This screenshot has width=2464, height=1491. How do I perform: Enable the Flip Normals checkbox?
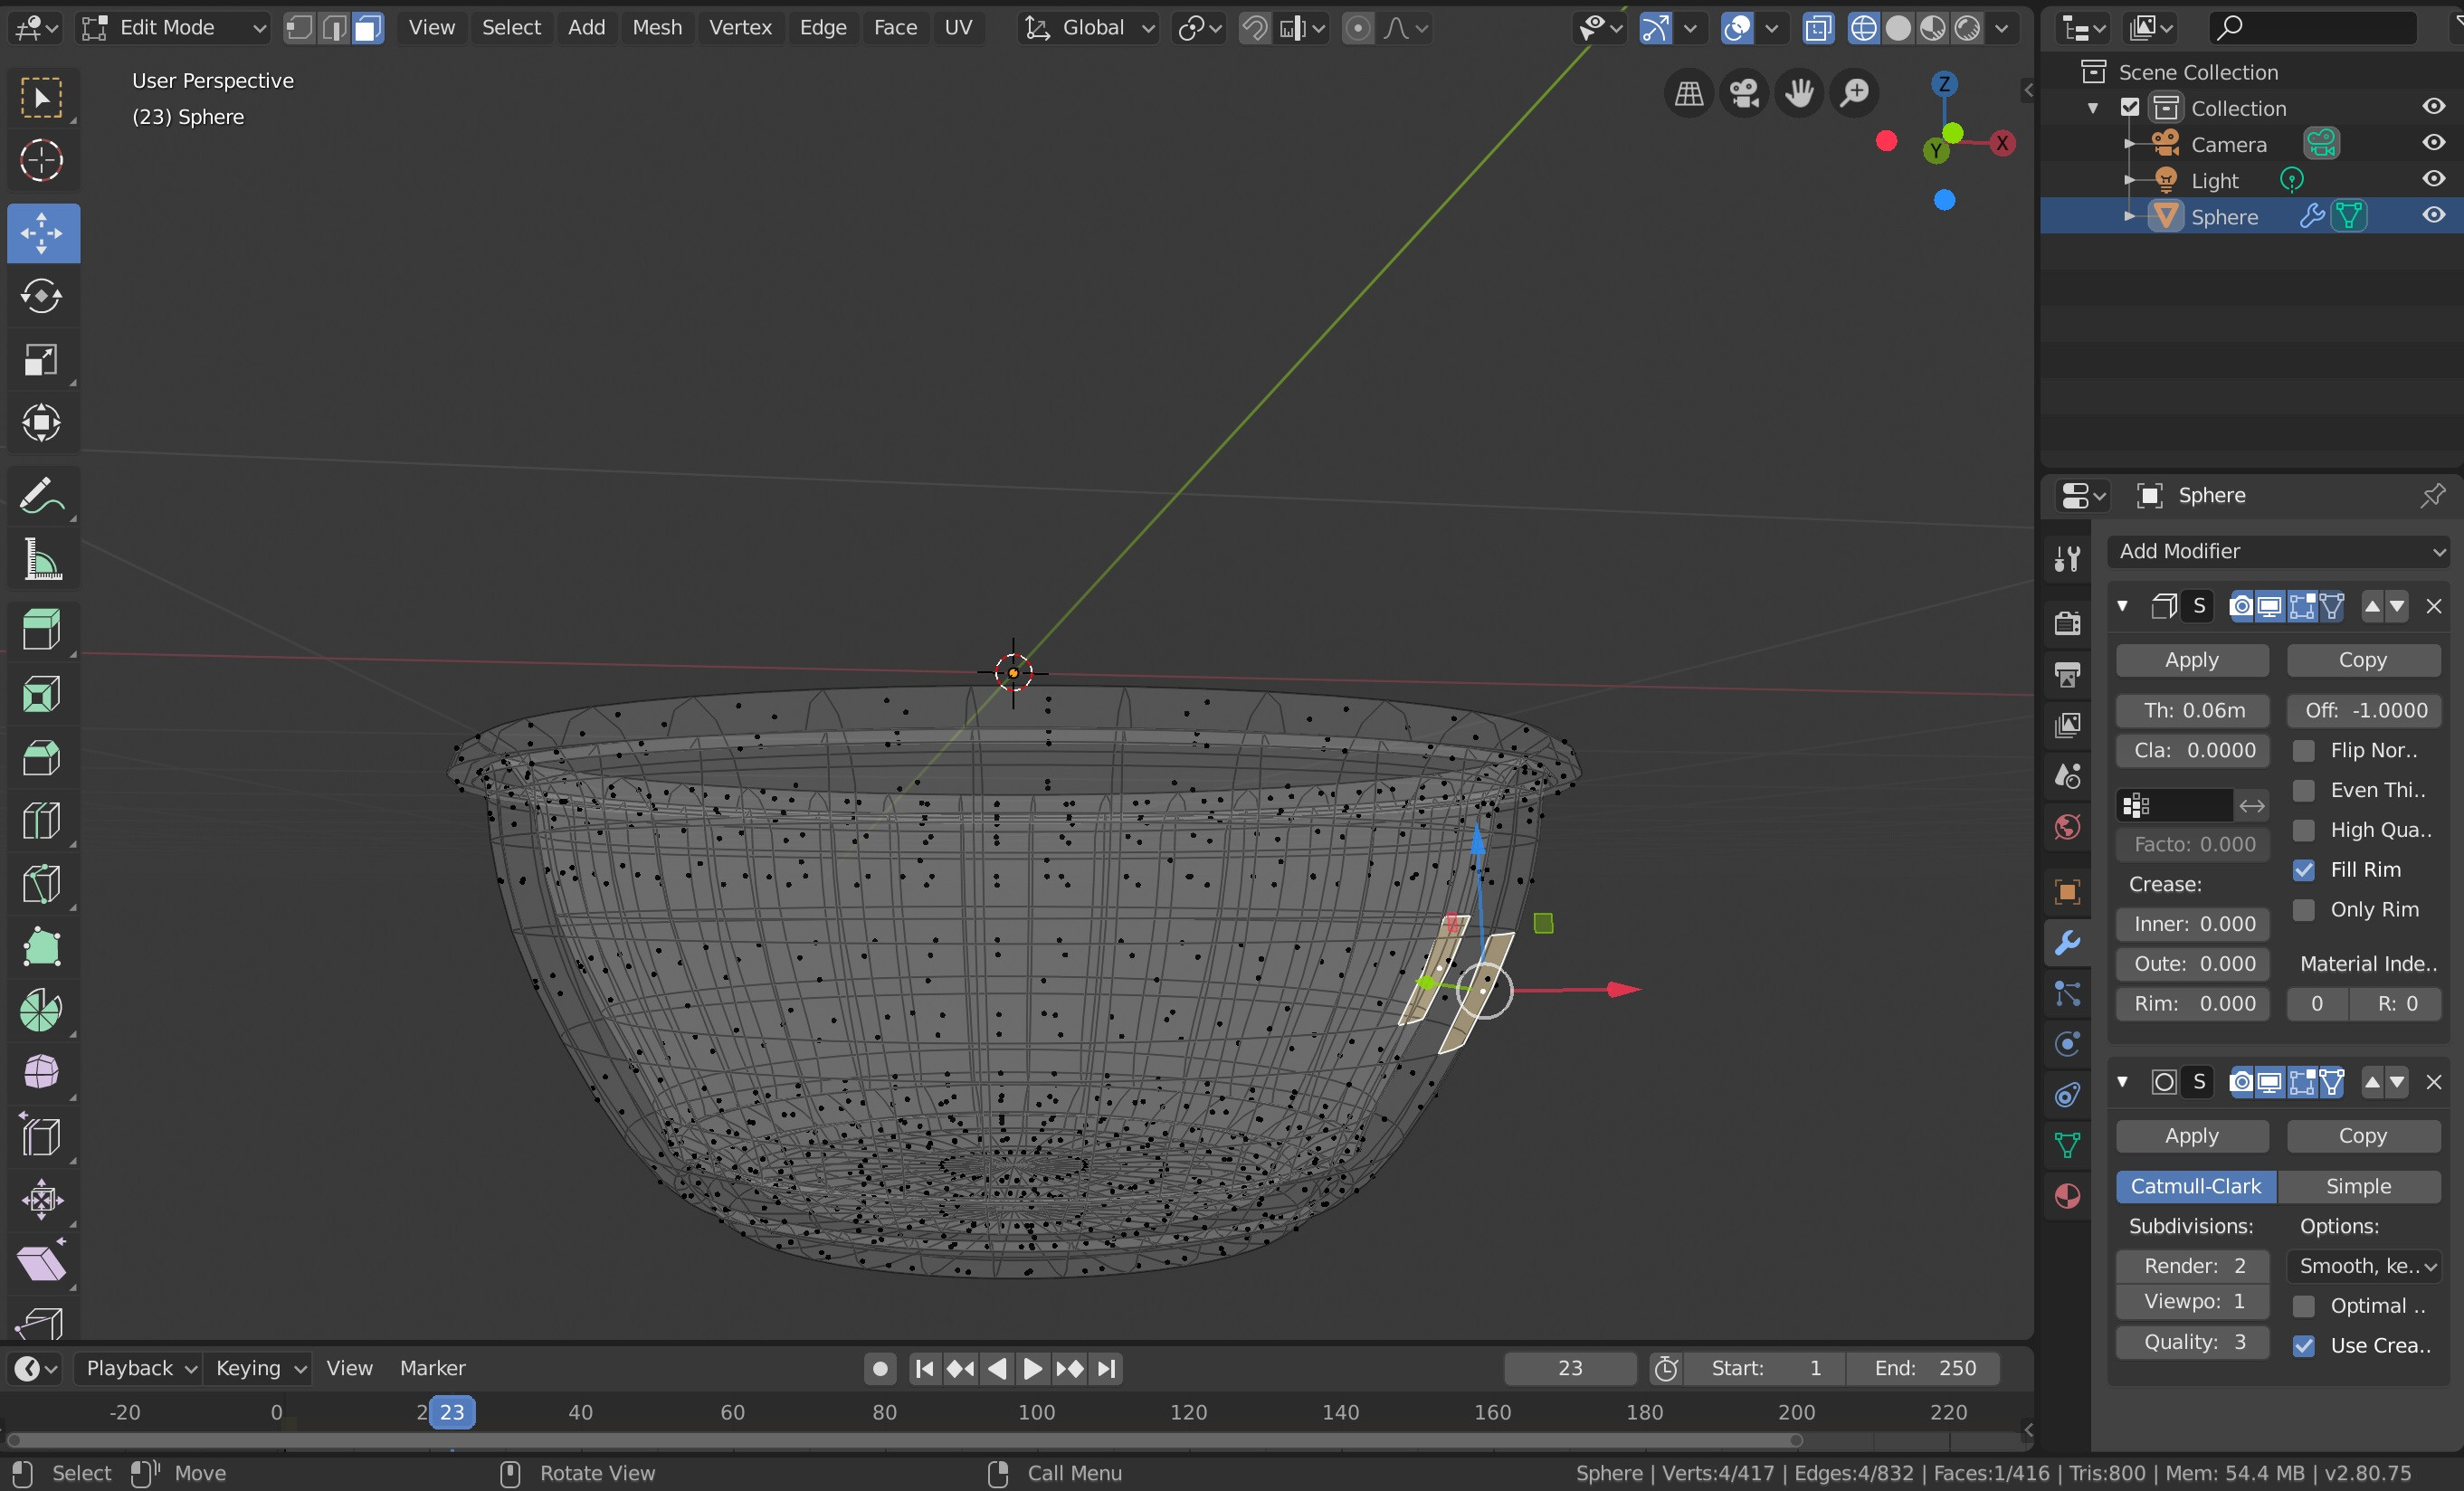pos(2304,750)
